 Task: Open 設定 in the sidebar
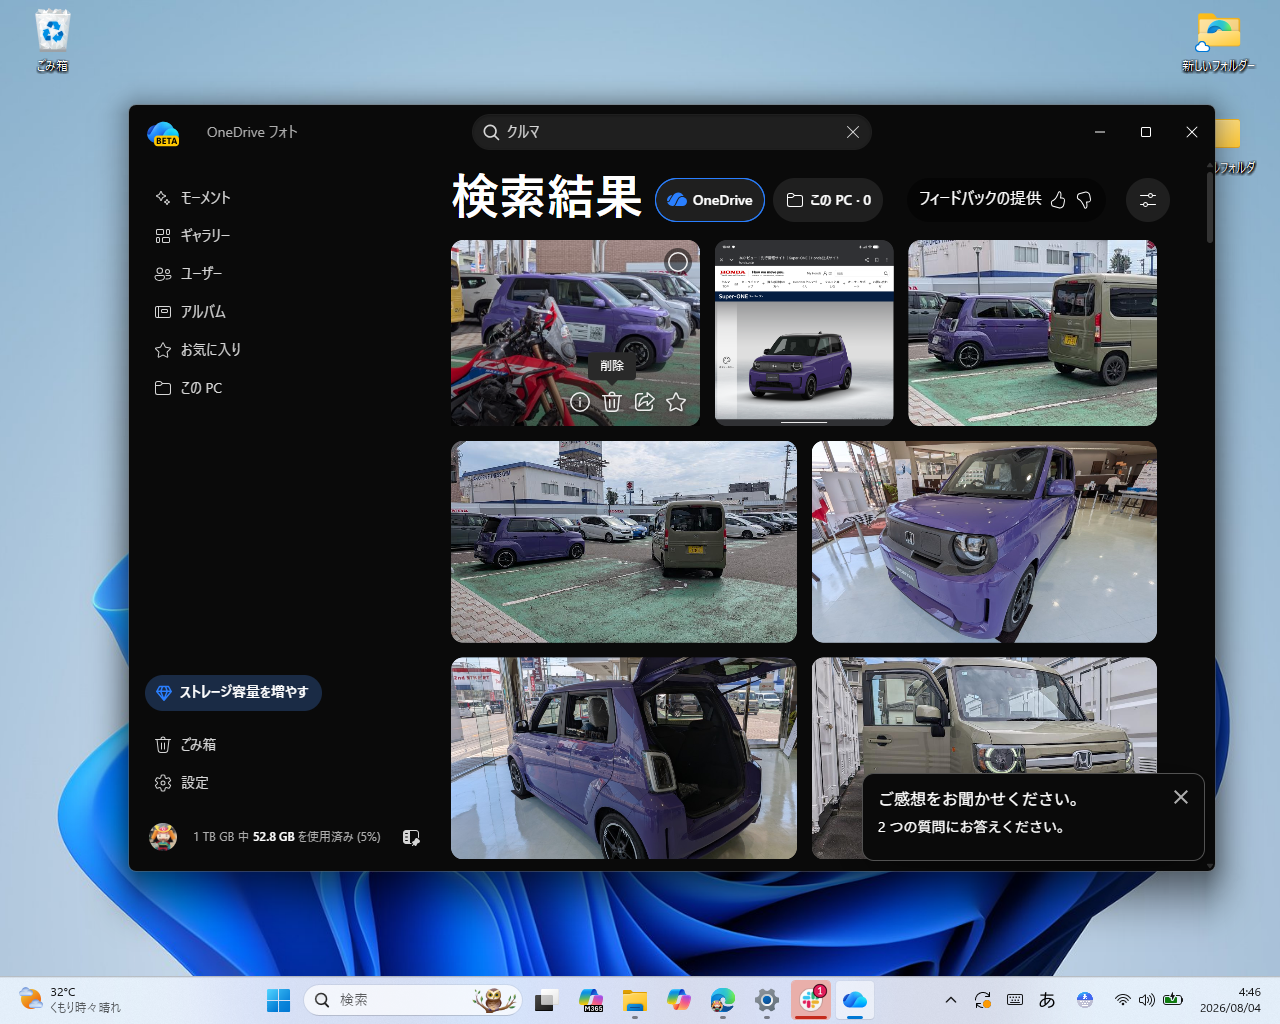(x=182, y=783)
